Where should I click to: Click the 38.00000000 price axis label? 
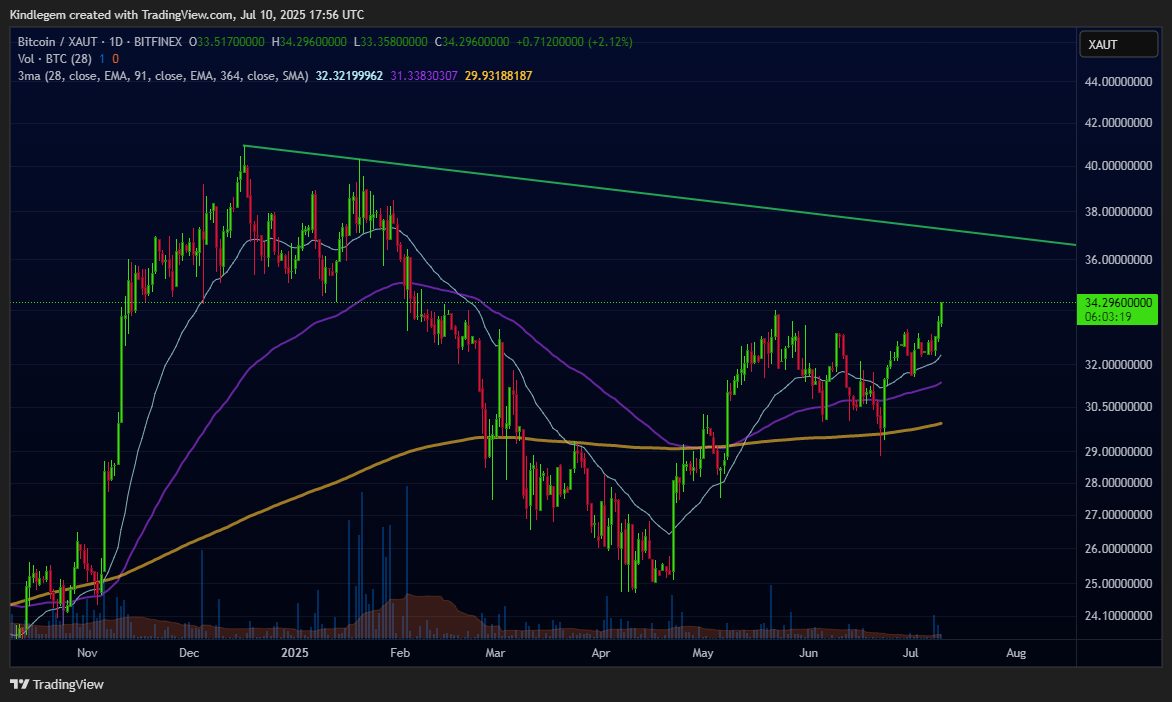click(x=1118, y=212)
